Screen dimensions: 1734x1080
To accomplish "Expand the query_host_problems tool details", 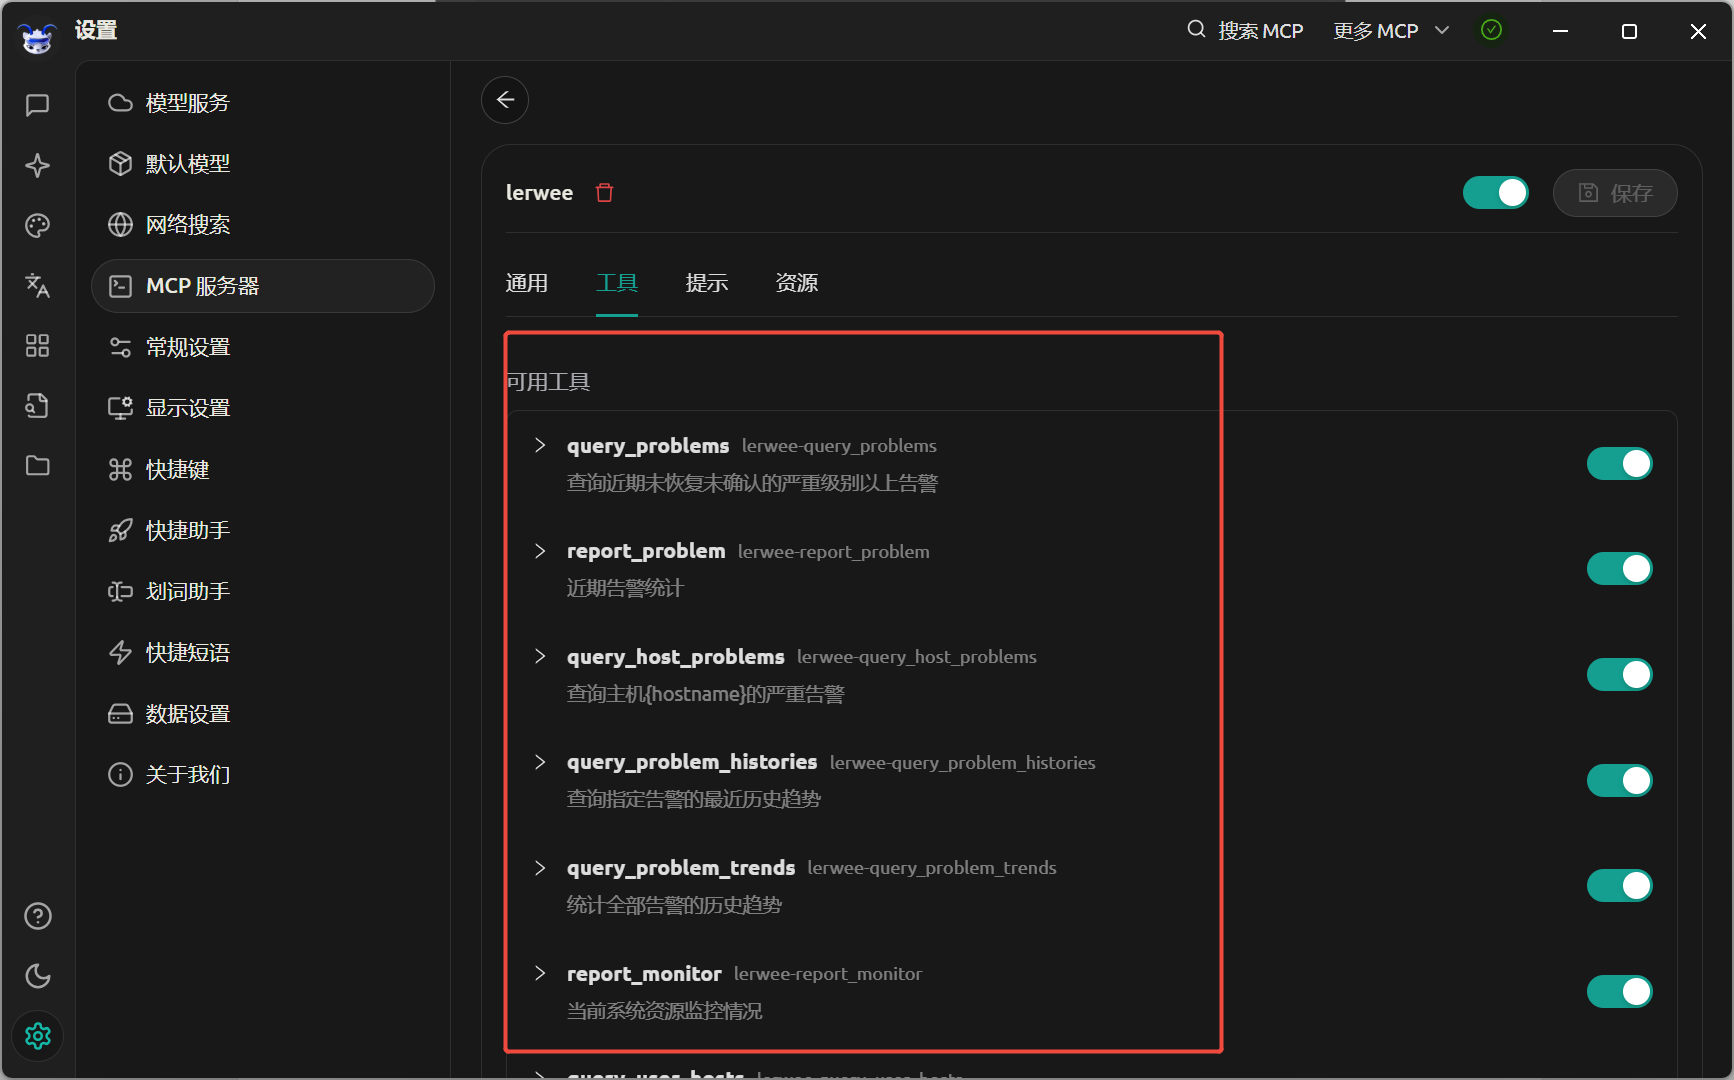I will [540, 656].
